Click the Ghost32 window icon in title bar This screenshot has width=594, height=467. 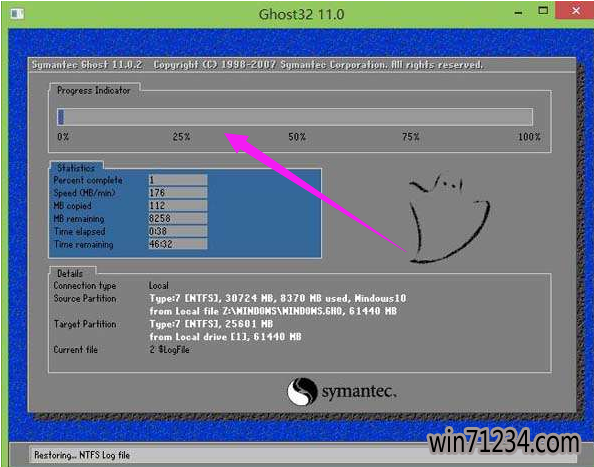coord(17,14)
